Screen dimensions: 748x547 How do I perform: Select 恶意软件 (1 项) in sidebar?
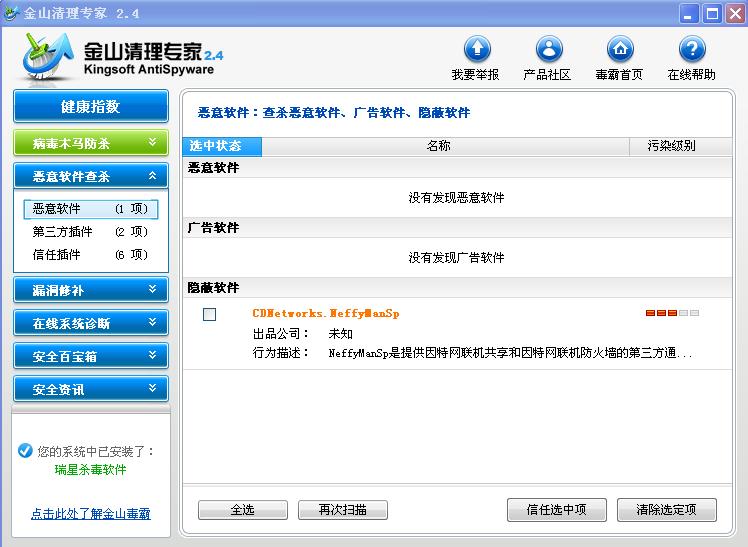coord(90,209)
